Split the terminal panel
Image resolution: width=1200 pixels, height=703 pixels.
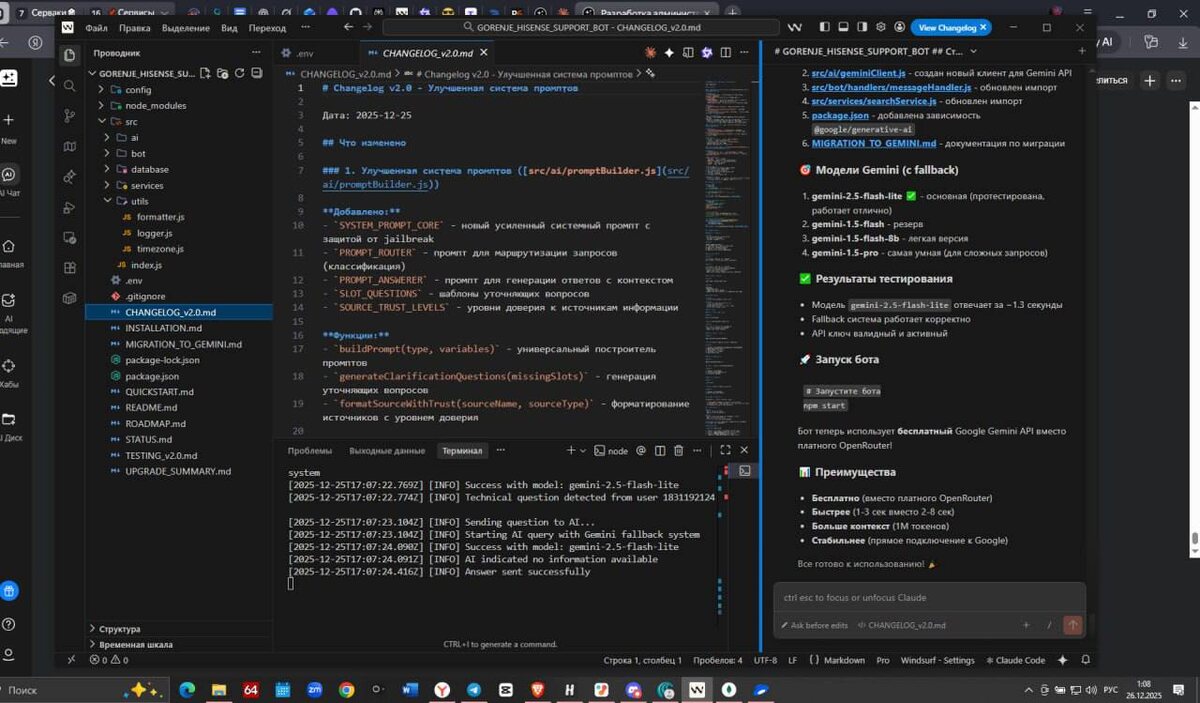click(x=659, y=451)
